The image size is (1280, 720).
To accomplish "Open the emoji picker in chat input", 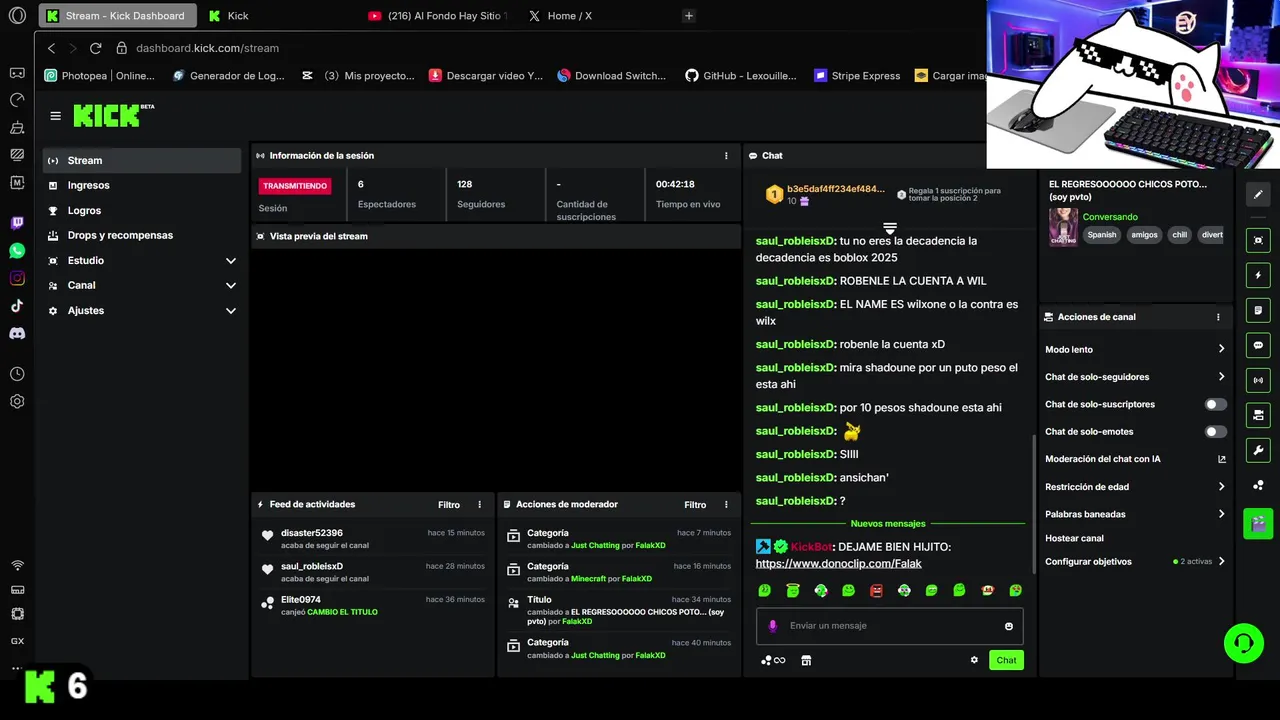I will [x=1008, y=626].
